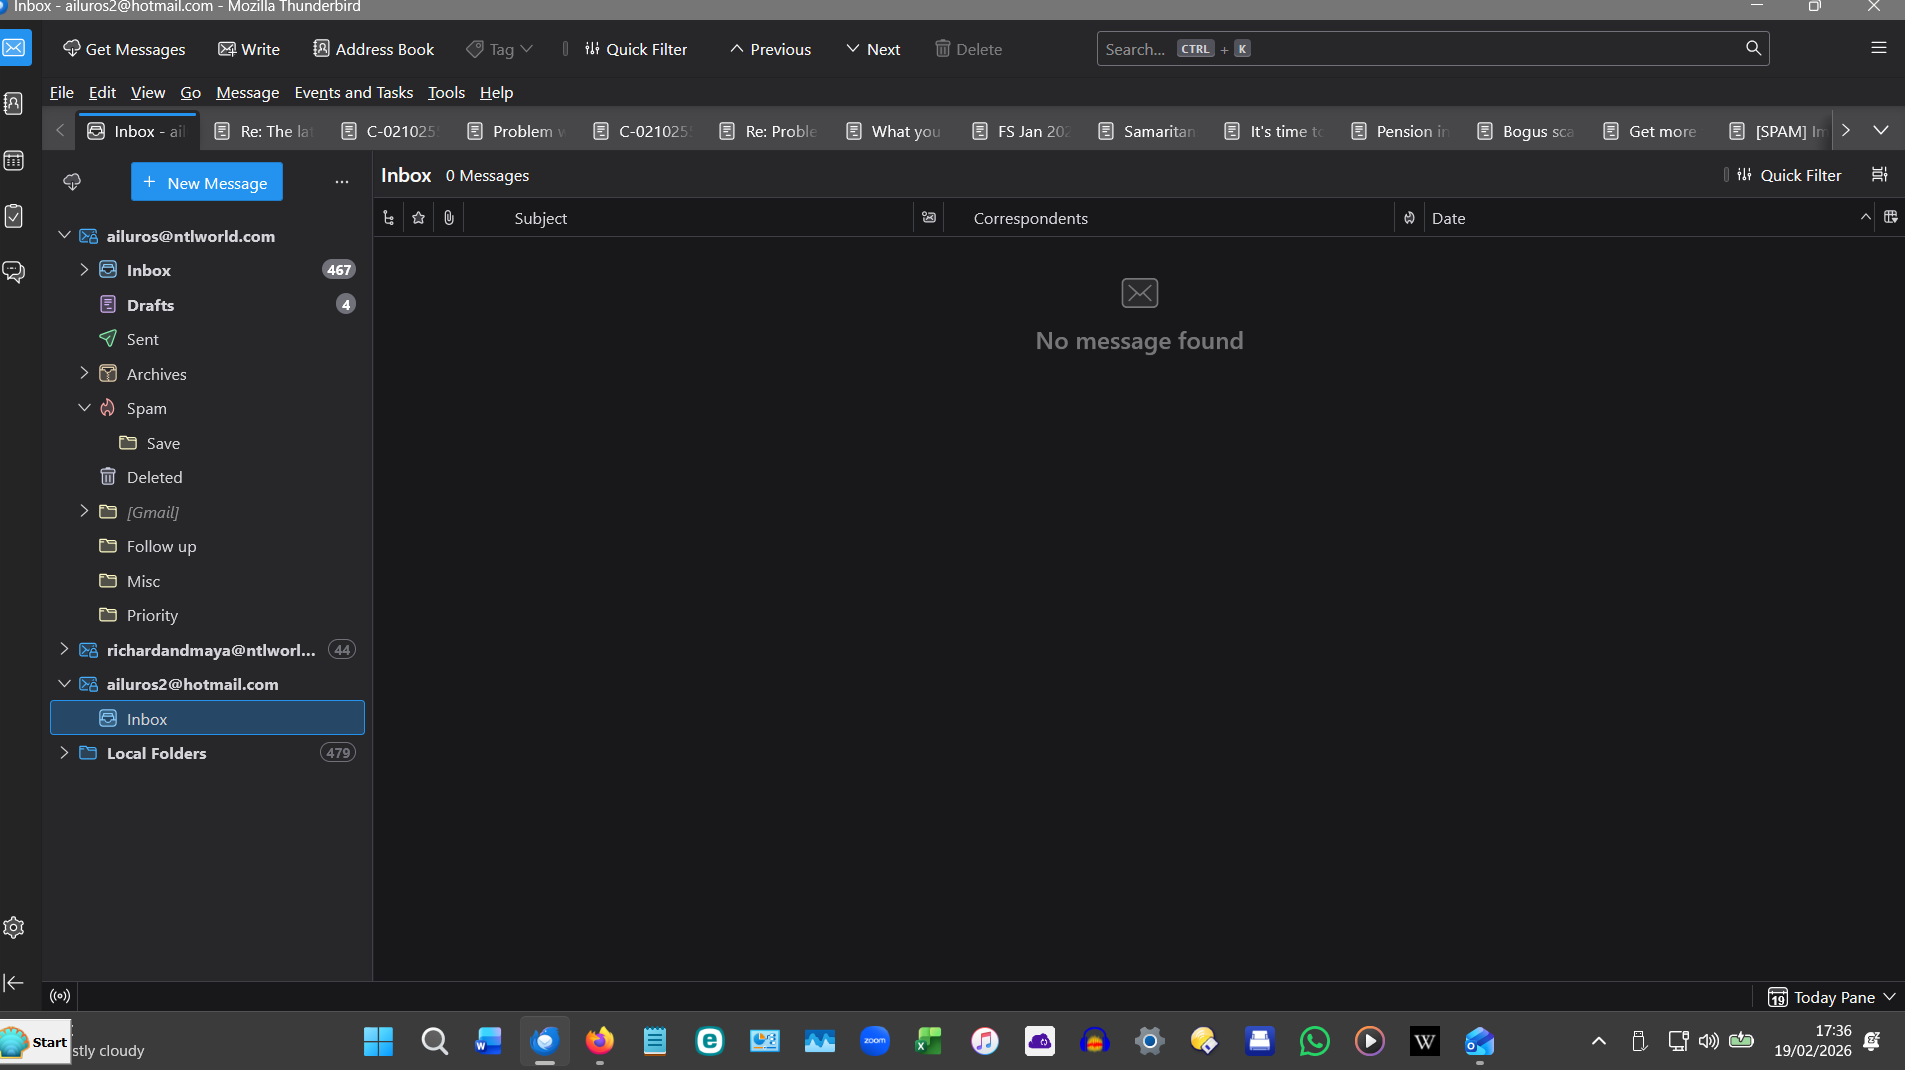1905x1070 pixels.
Task: Open Zoom from the taskbar
Action: coord(875,1042)
